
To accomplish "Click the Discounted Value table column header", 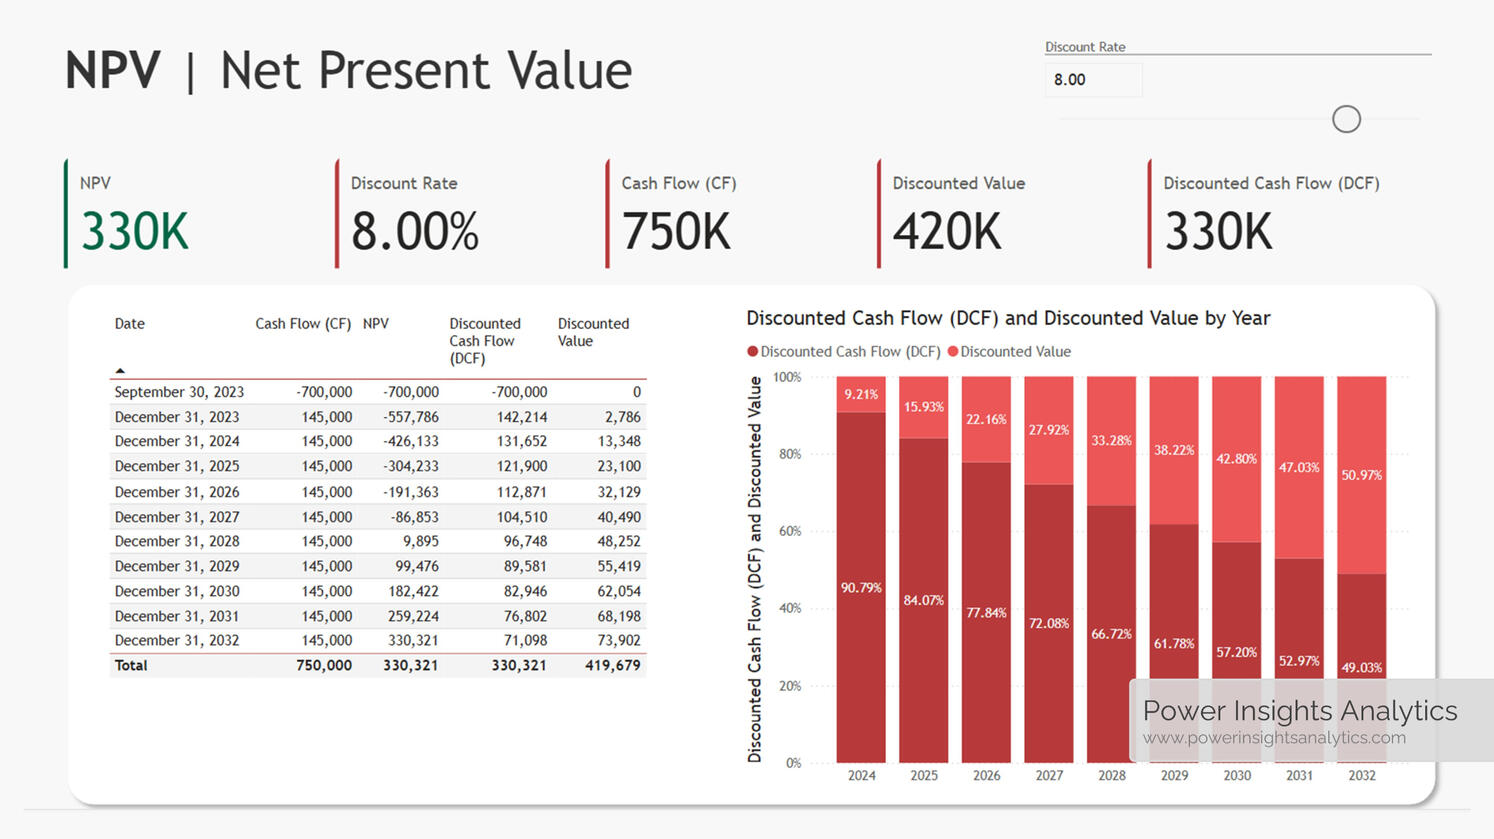I will (x=593, y=332).
